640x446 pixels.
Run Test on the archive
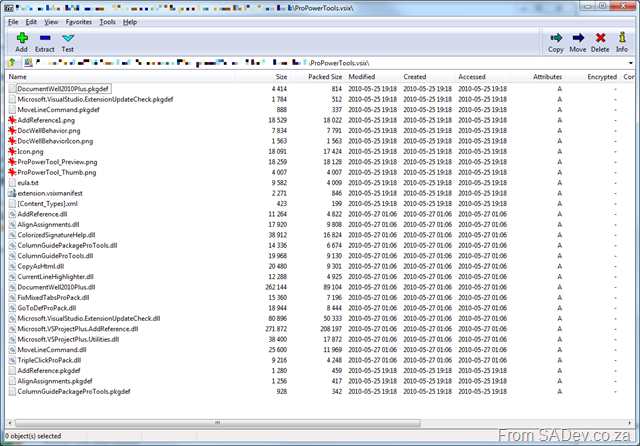pyautogui.click(x=68, y=41)
